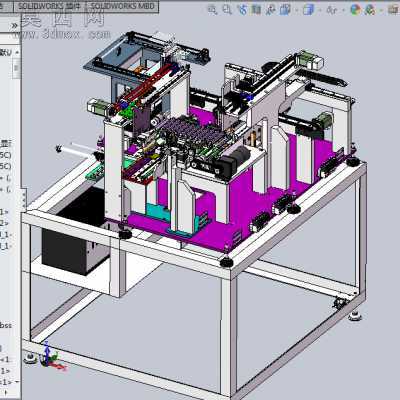This screenshot has height=400, width=400.
Task: Open Edit Appearance color ball
Action: 356,10
